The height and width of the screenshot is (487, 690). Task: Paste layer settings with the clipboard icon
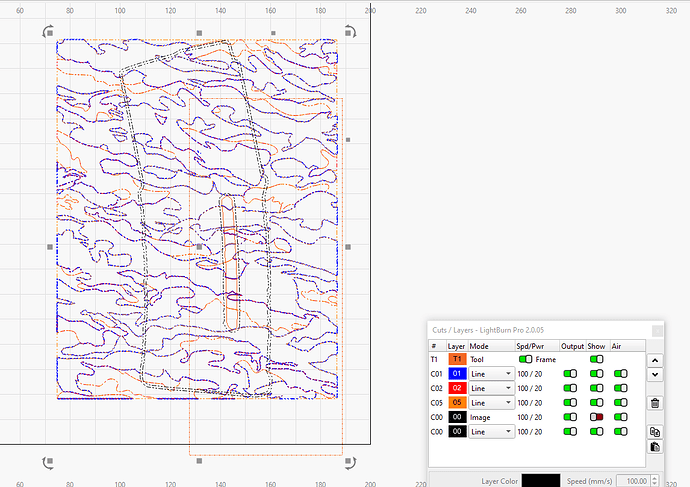point(655,447)
